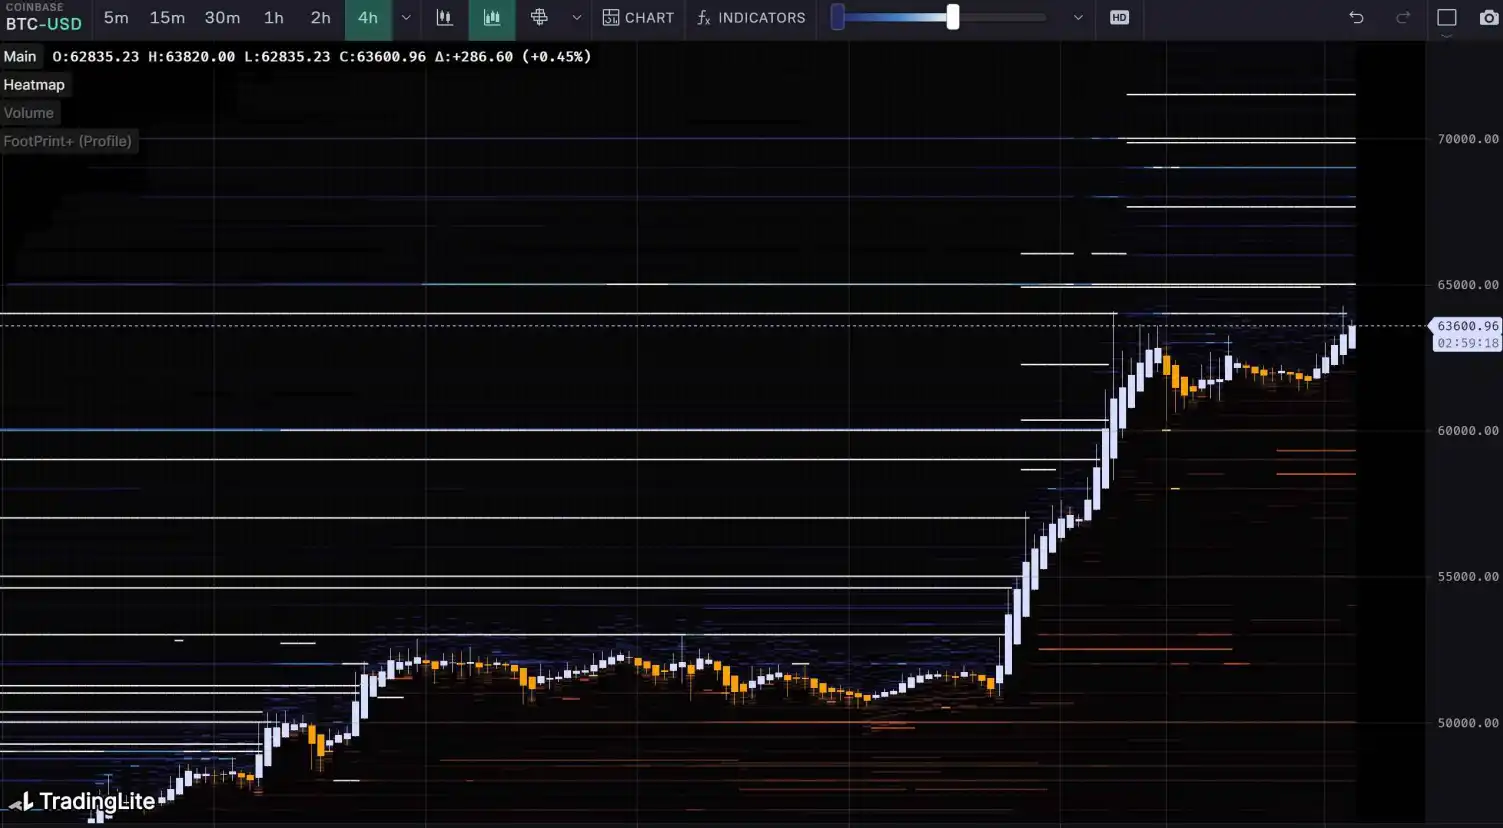Screen dimensions: 1503x828
Task: Click the undo arrow icon
Action: pos(1356,18)
